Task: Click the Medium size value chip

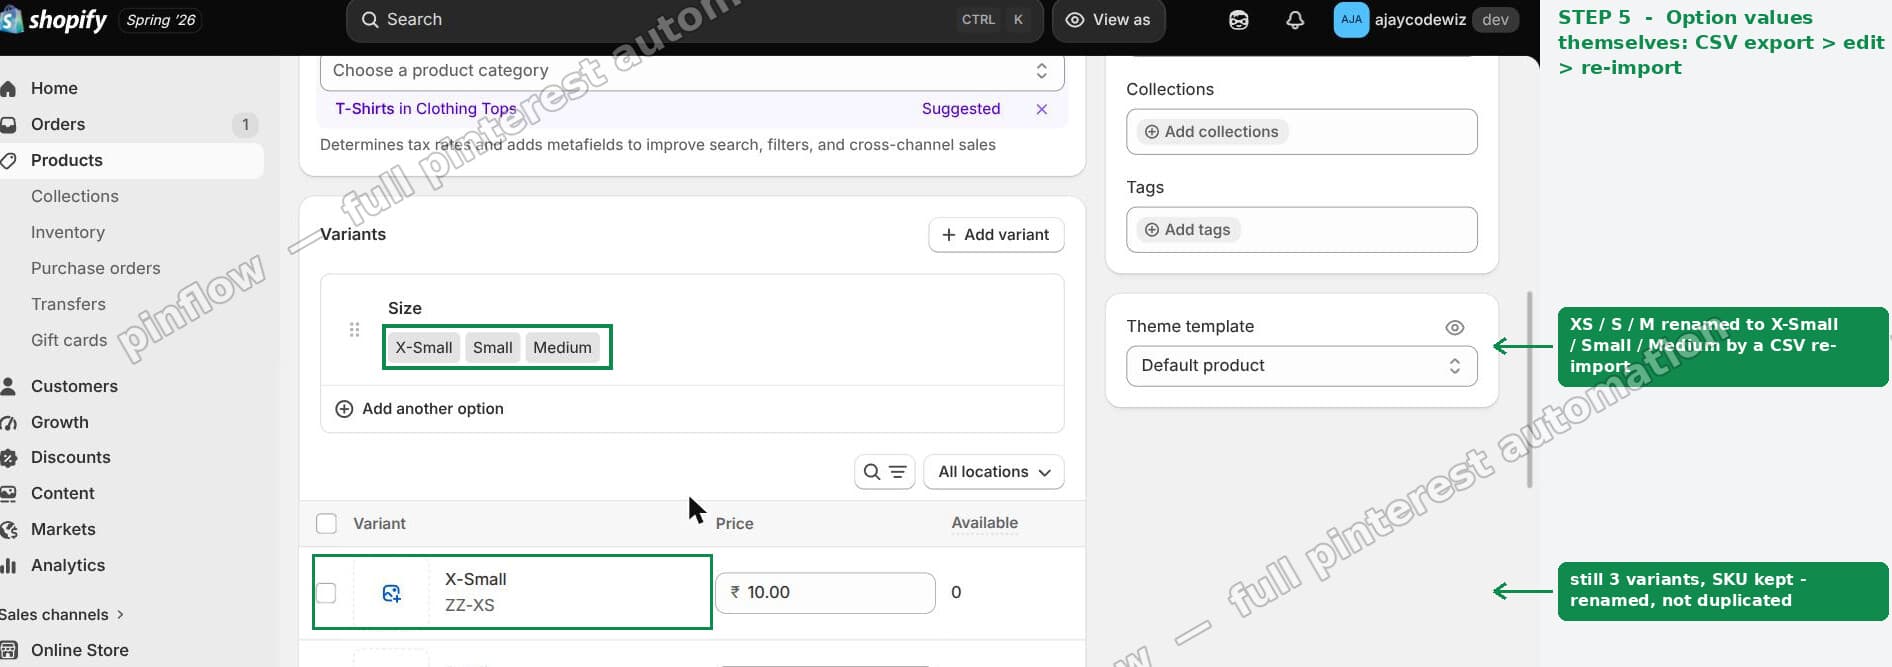Action: (x=562, y=348)
